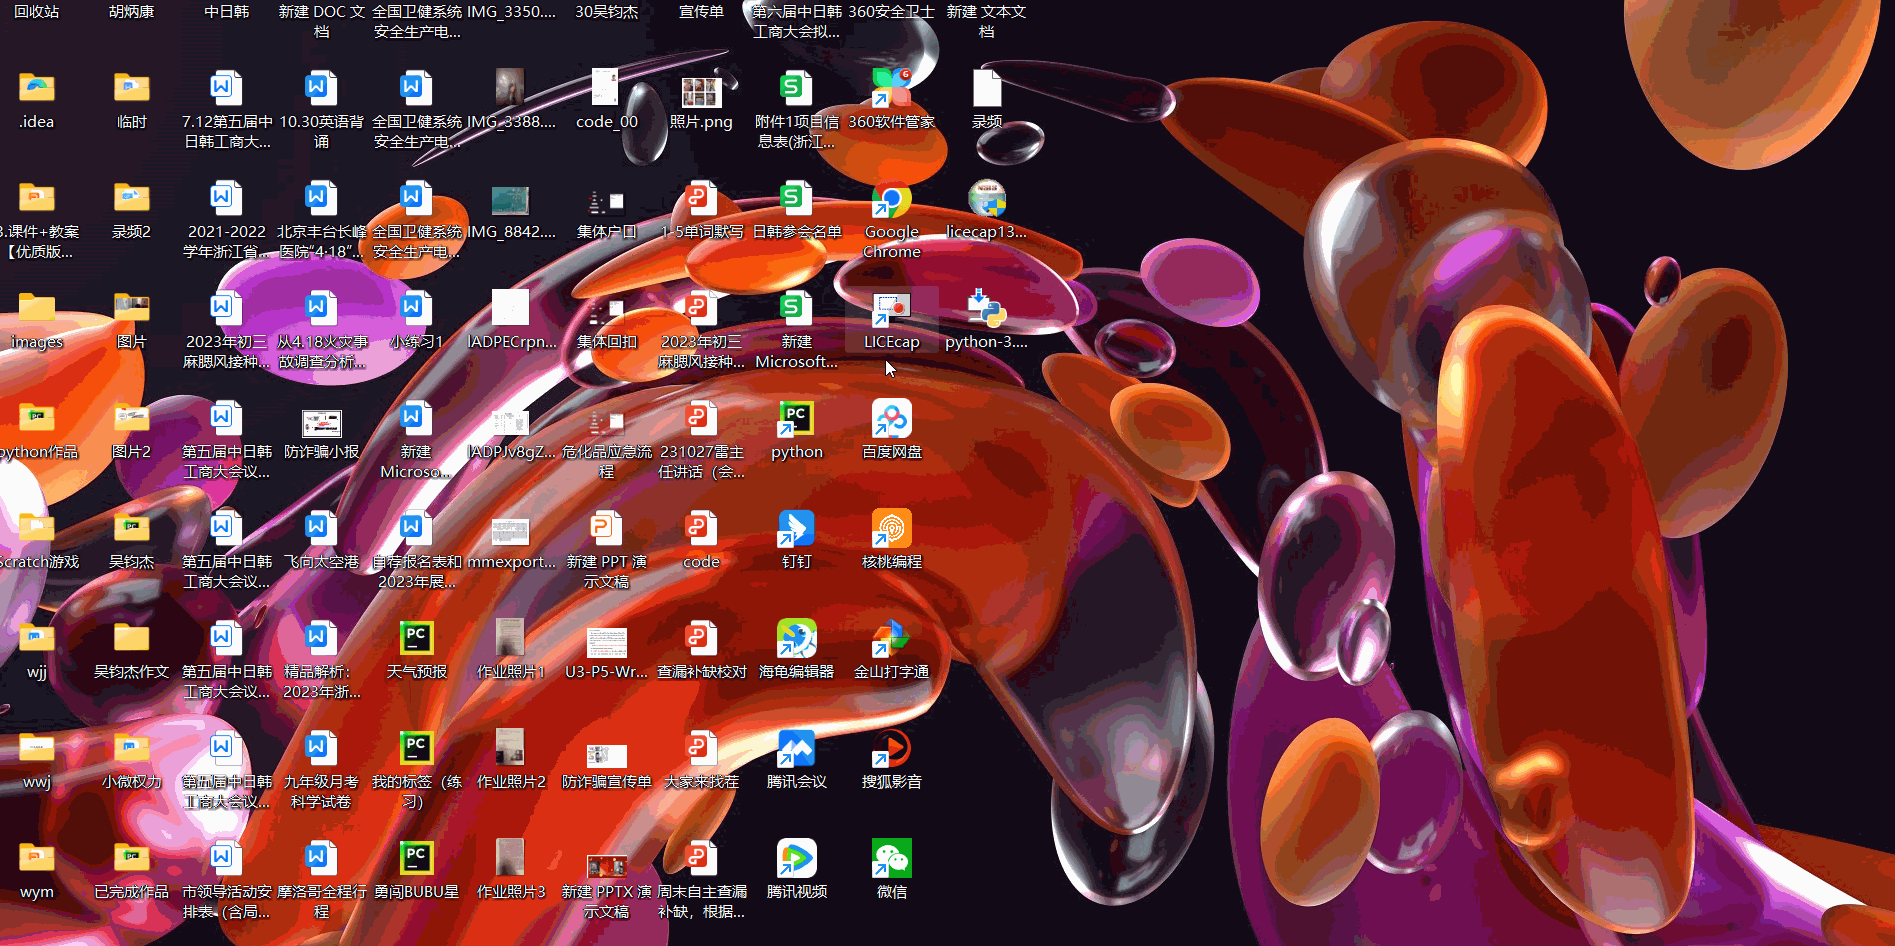1895x946 pixels.
Task: Open the 百度网盘 app icon
Action: pos(891,420)
